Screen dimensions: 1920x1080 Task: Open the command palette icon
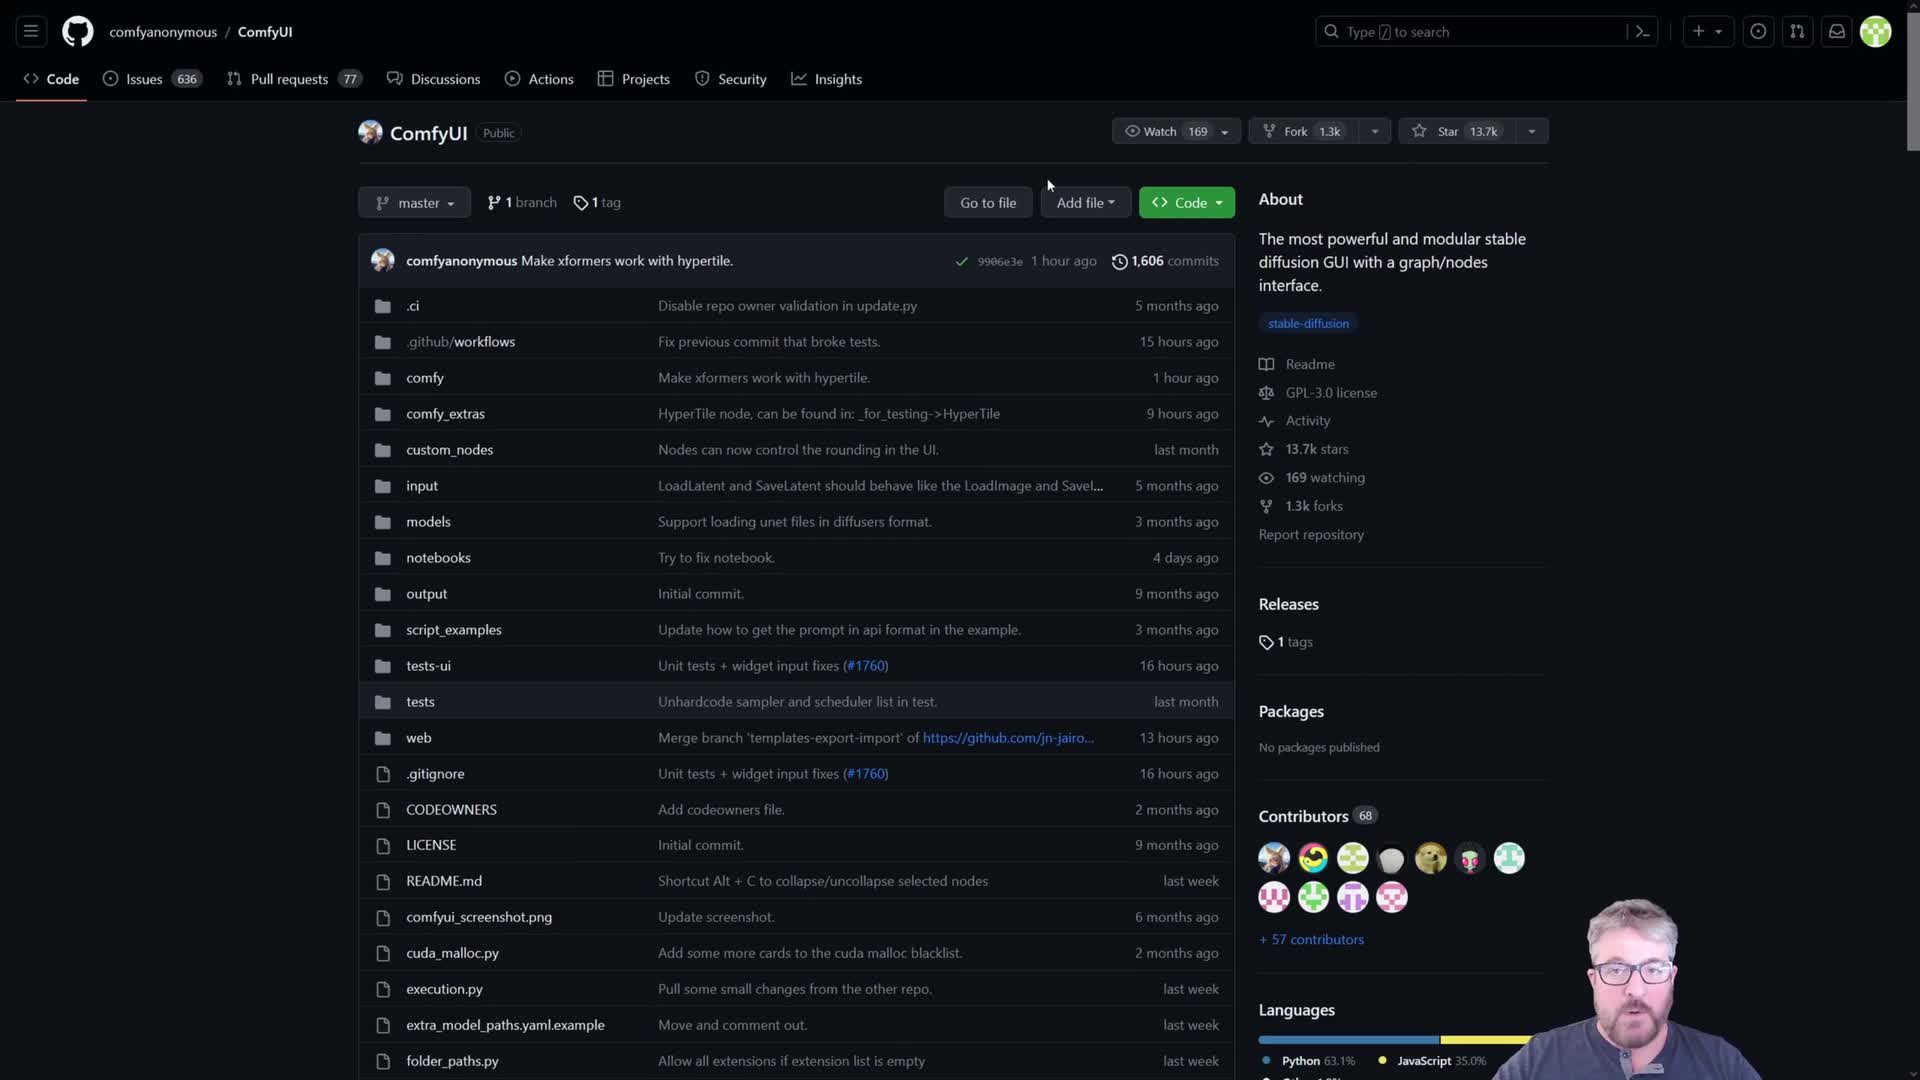tap(1642, 32)
